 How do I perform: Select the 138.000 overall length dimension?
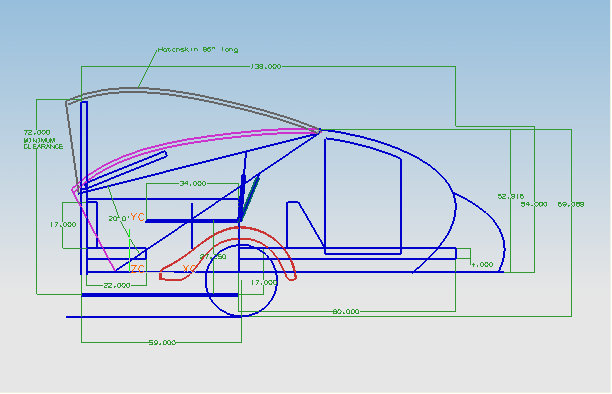click(265, 66)
